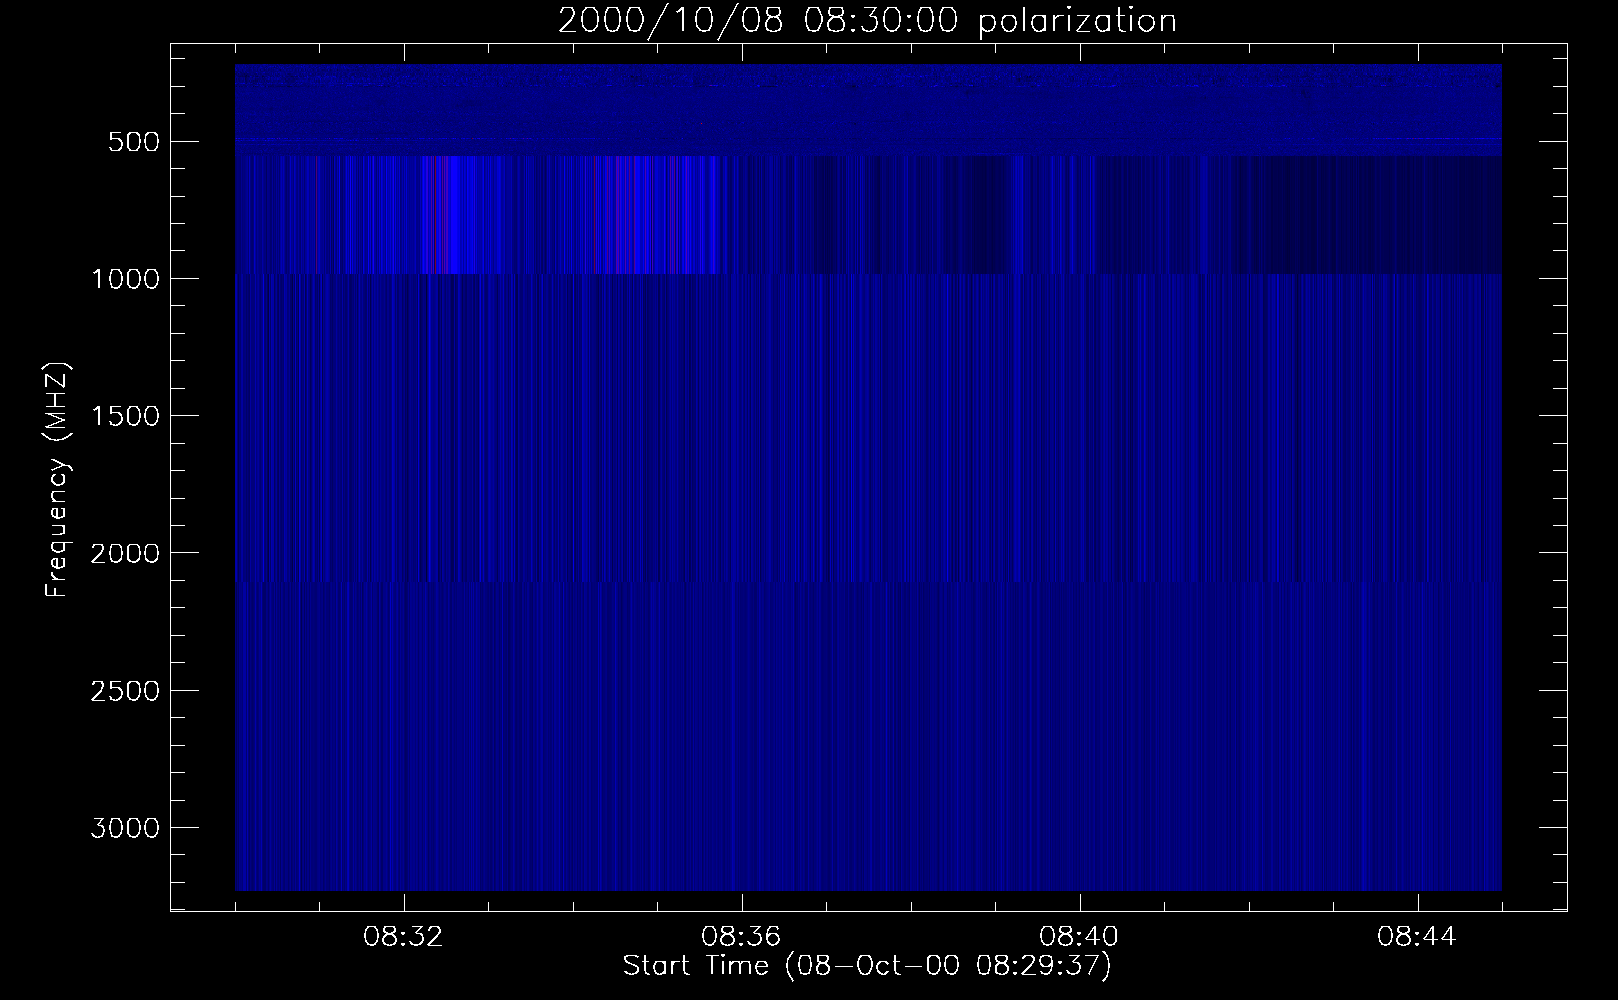The image size is (1618, 1000).
Task: Select the 'Start Time (08-Oct-00 08:29:37)' label
Action: 867,966
